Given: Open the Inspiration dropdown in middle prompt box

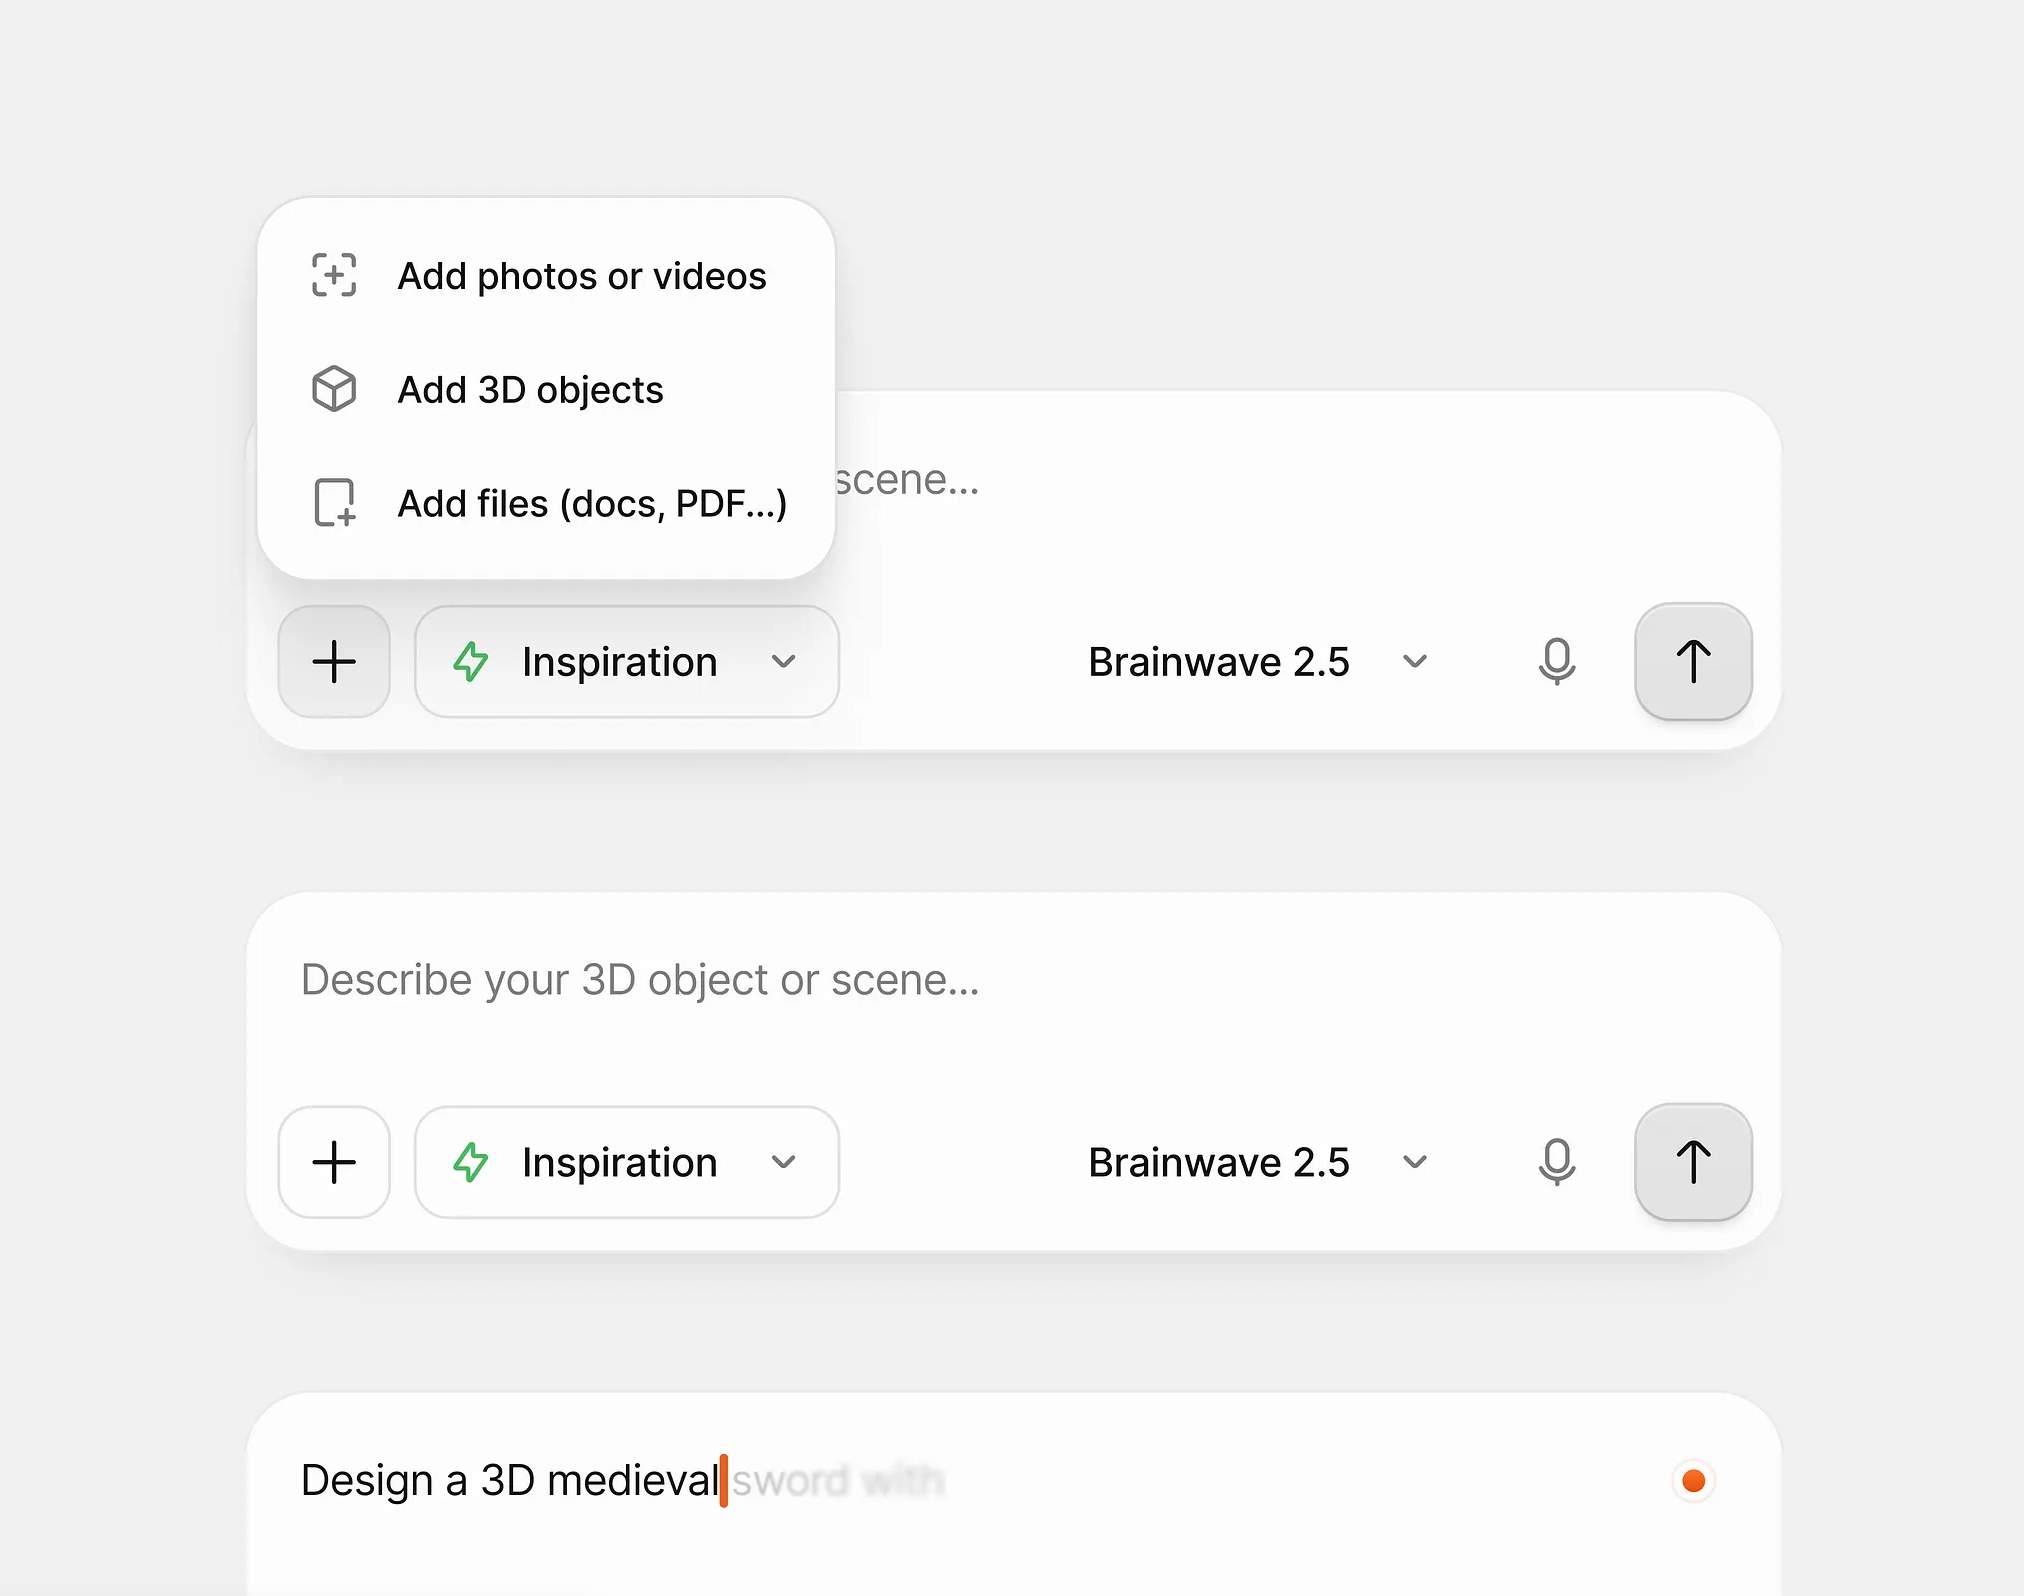Looking at the screenshot, I should [x=627, y=1162].
